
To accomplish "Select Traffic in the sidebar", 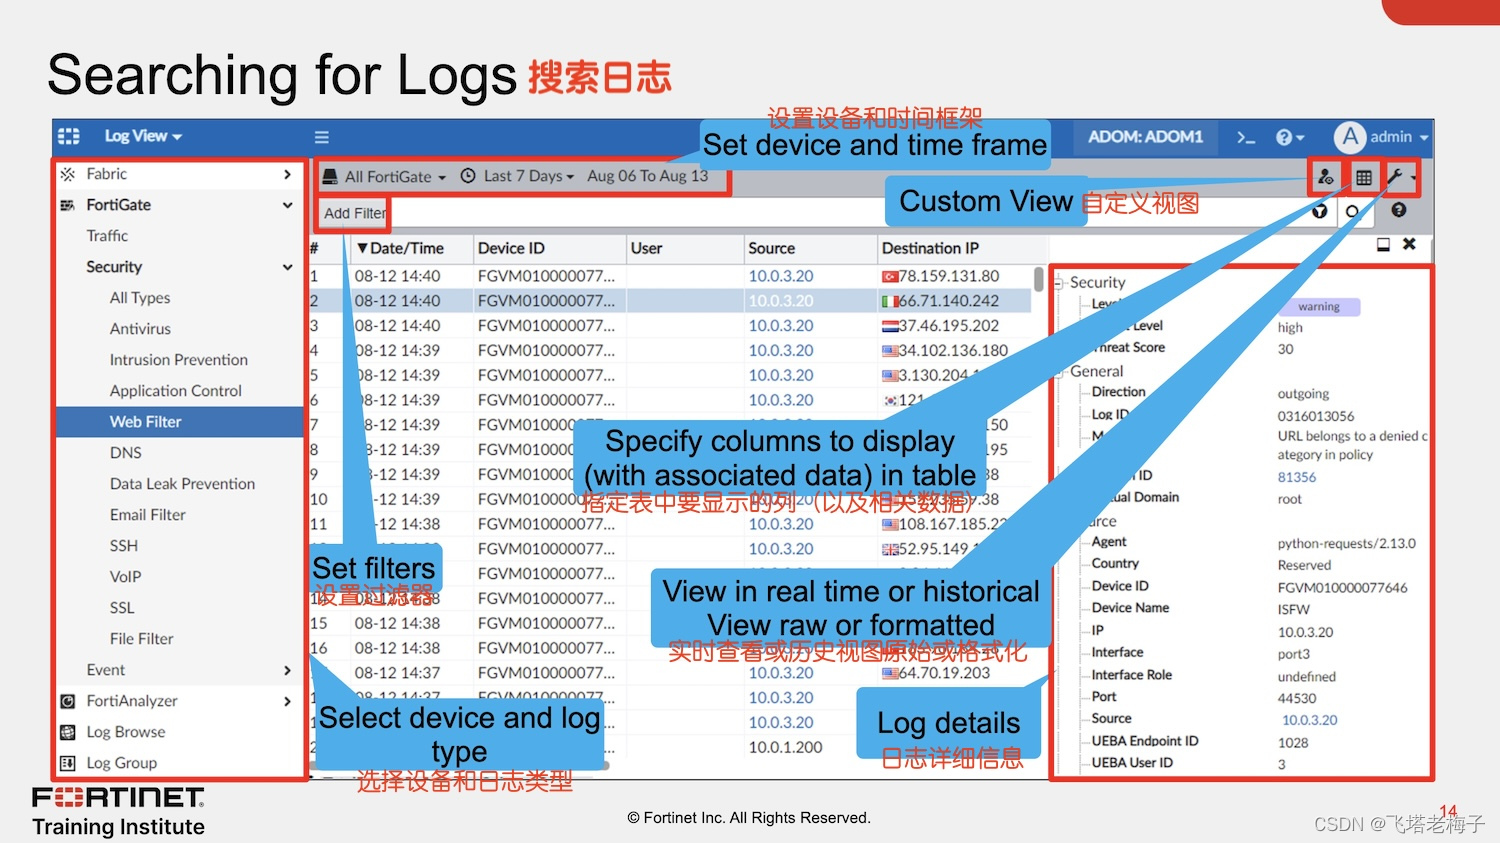I will click(x=107, y=236).
